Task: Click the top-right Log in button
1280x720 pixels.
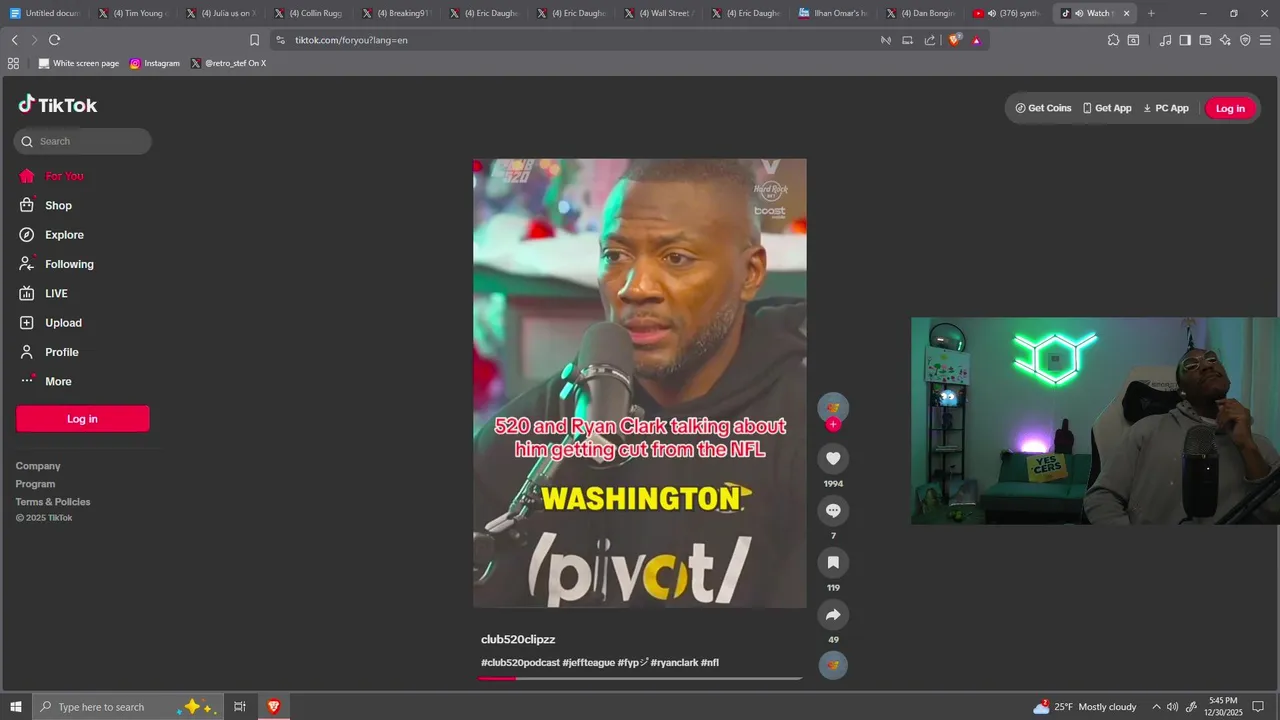Action: (1230, 108)
